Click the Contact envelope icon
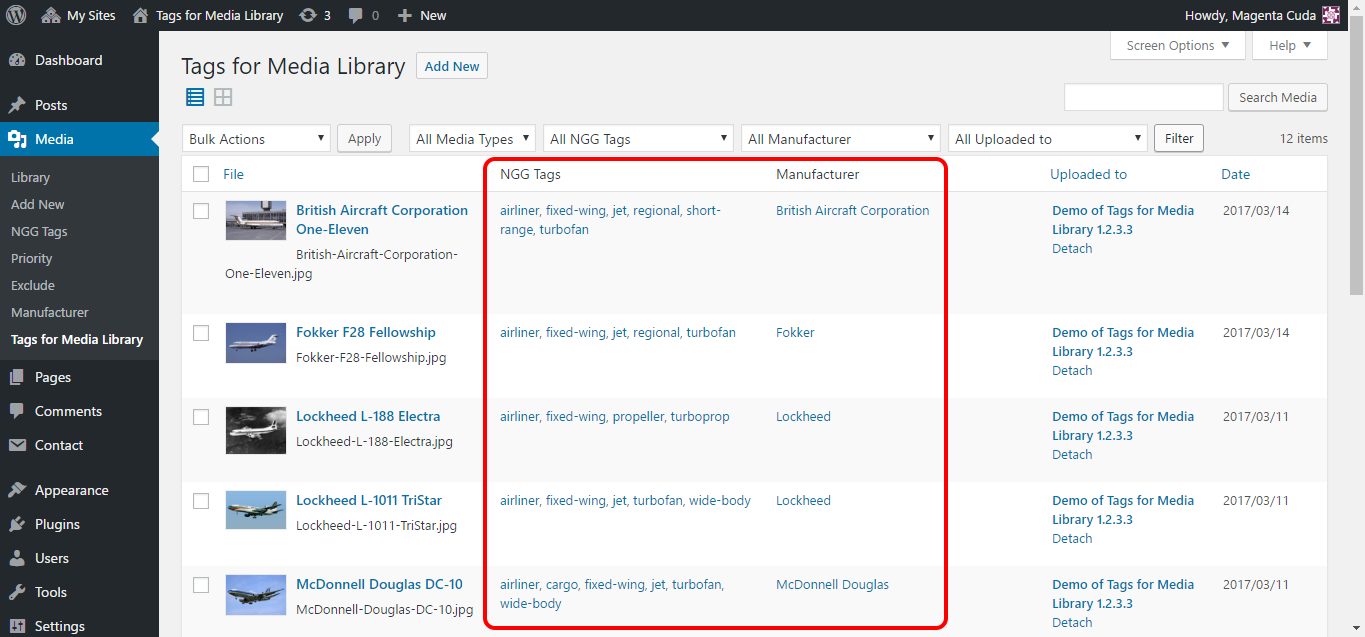The height and width of the screenshot is (637, 1365). [x=17, y=445]
